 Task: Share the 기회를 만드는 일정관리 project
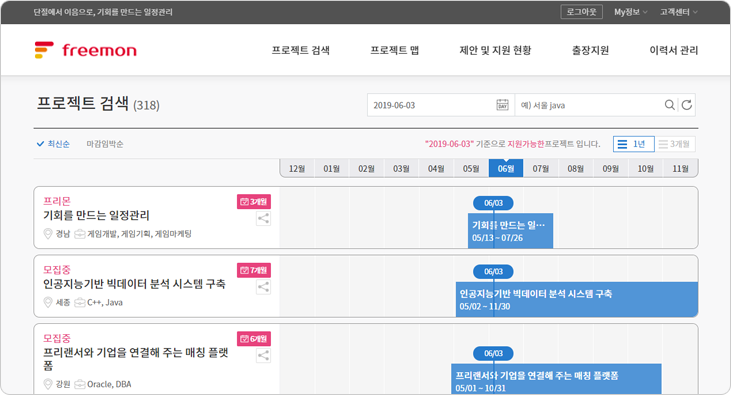263,218
